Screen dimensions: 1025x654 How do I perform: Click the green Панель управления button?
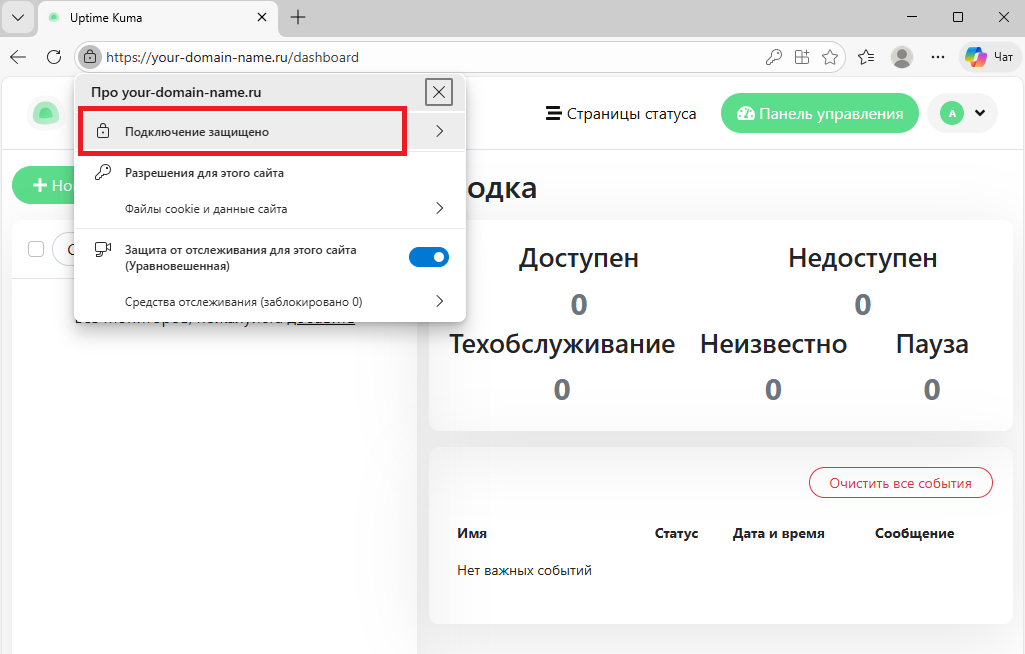click(x=819, y=113)
